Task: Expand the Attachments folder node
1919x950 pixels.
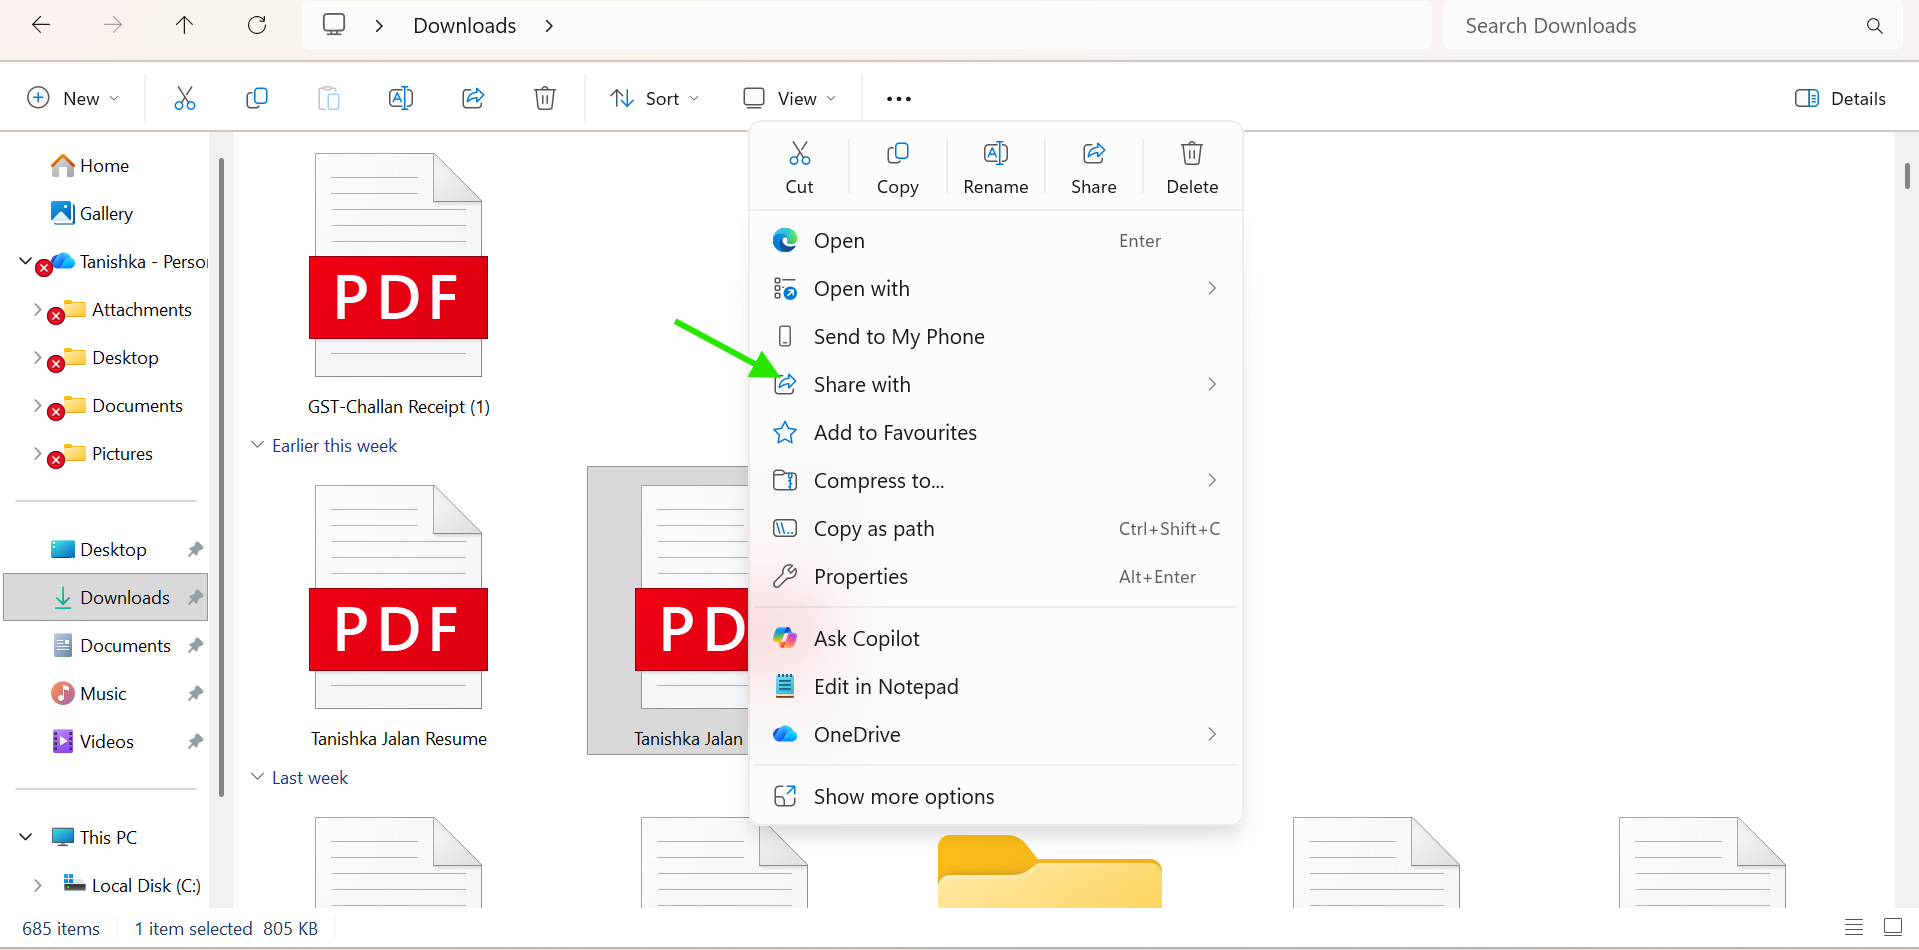Action: pyautogui.click(x=38, y=309)
